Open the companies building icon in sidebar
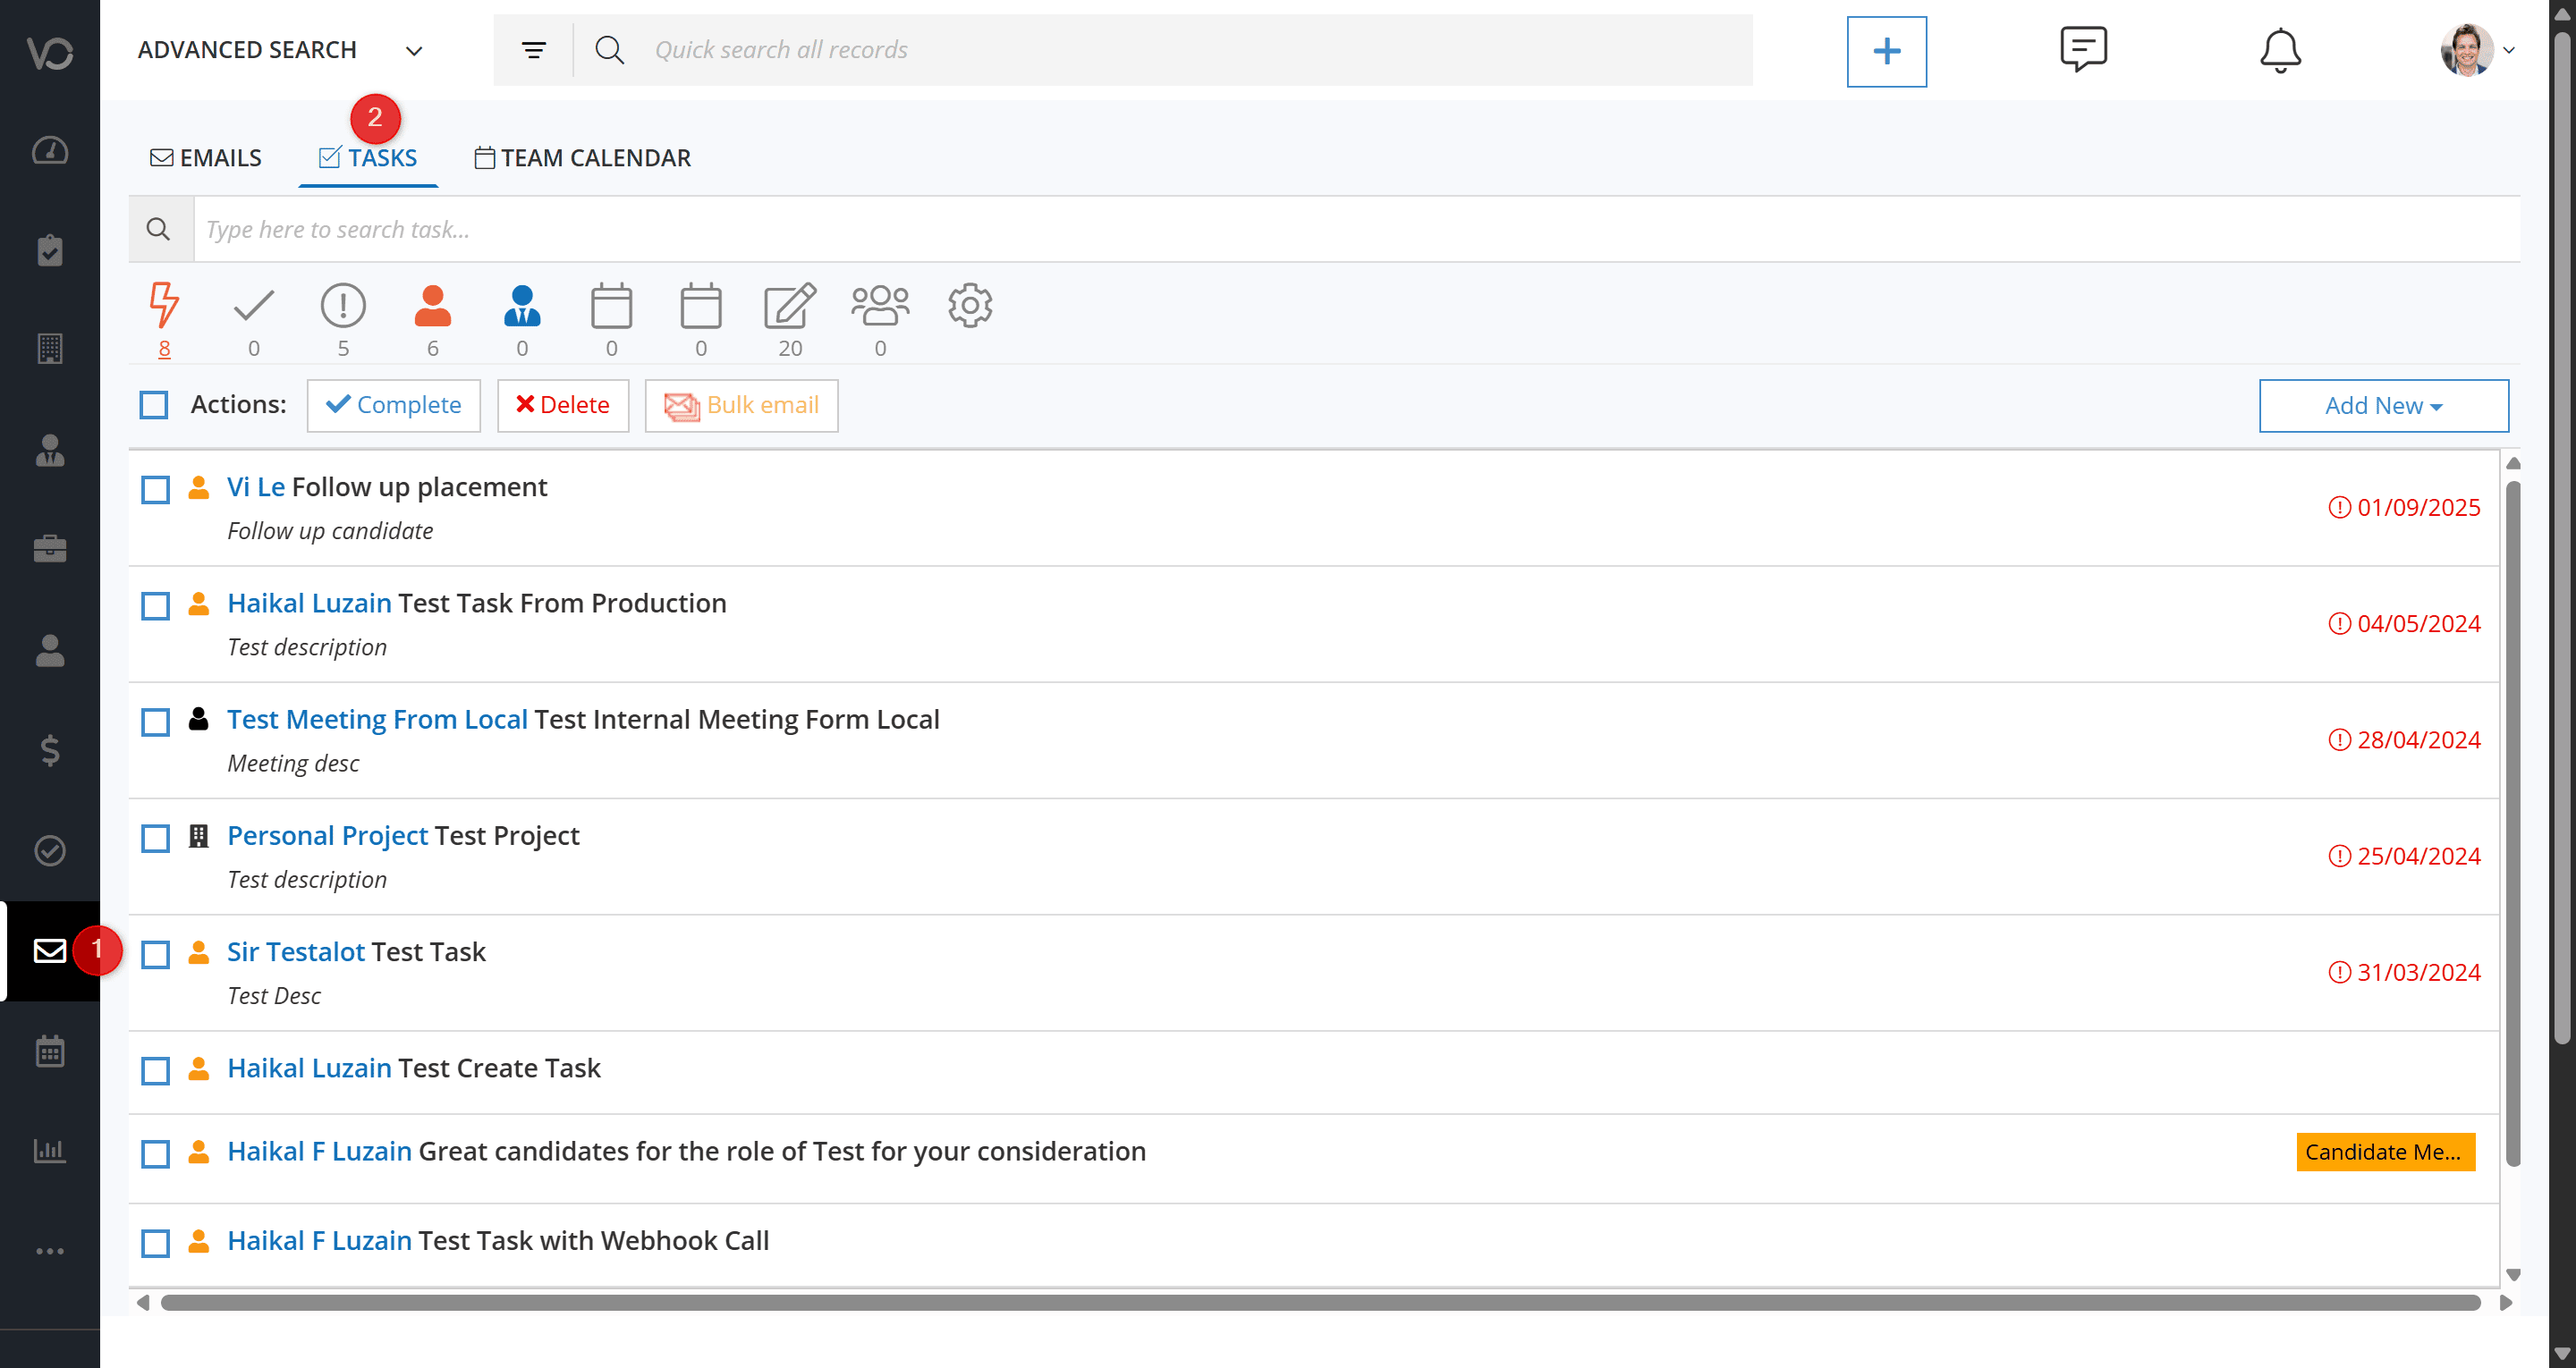Image resolution: width=2576 pixels, height=1368 pixels. pos(50,349)
